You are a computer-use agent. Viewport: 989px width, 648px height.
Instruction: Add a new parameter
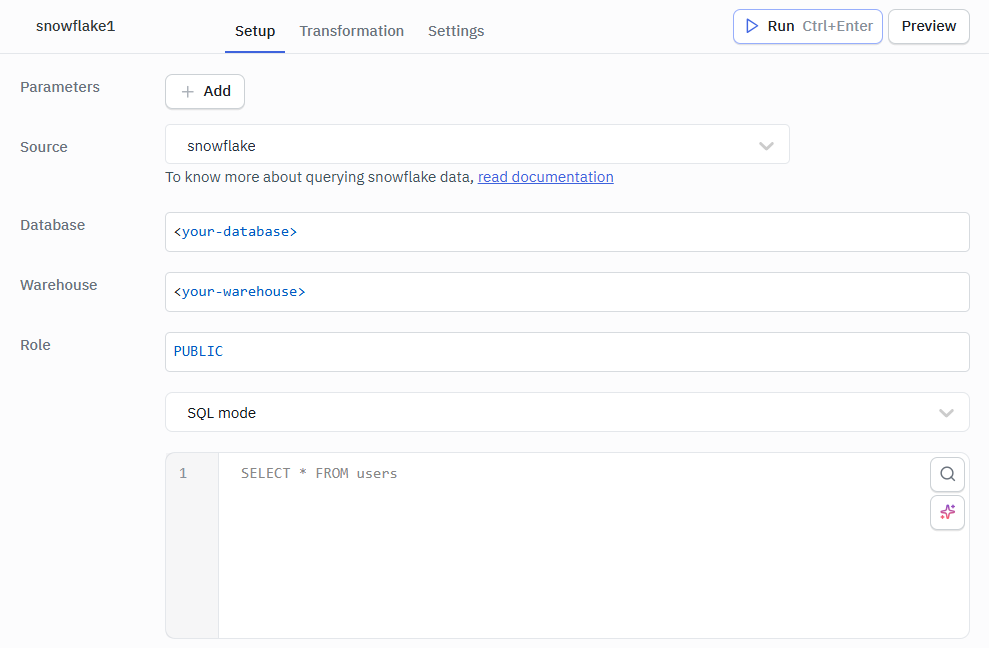(205, 91)
